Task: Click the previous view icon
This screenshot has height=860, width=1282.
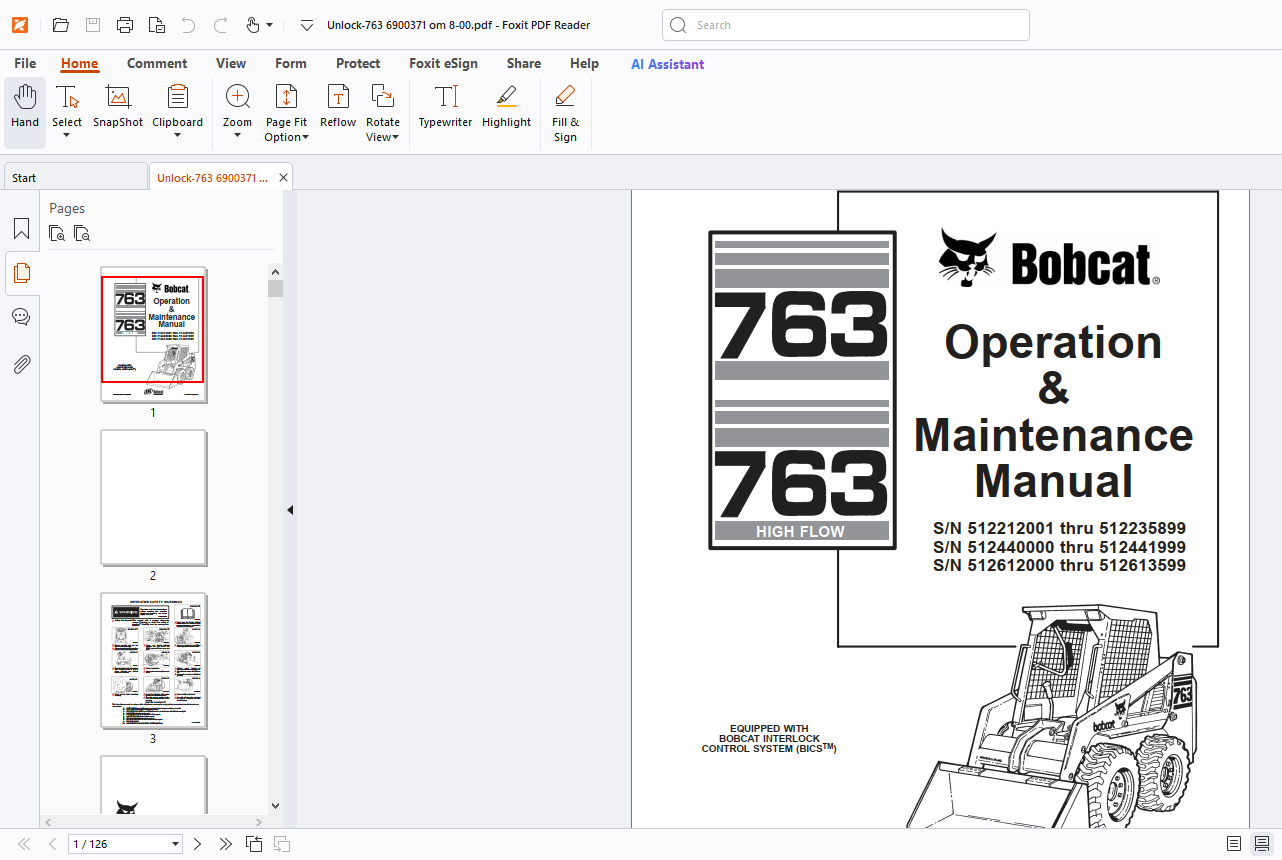Action: pos(254,844)
